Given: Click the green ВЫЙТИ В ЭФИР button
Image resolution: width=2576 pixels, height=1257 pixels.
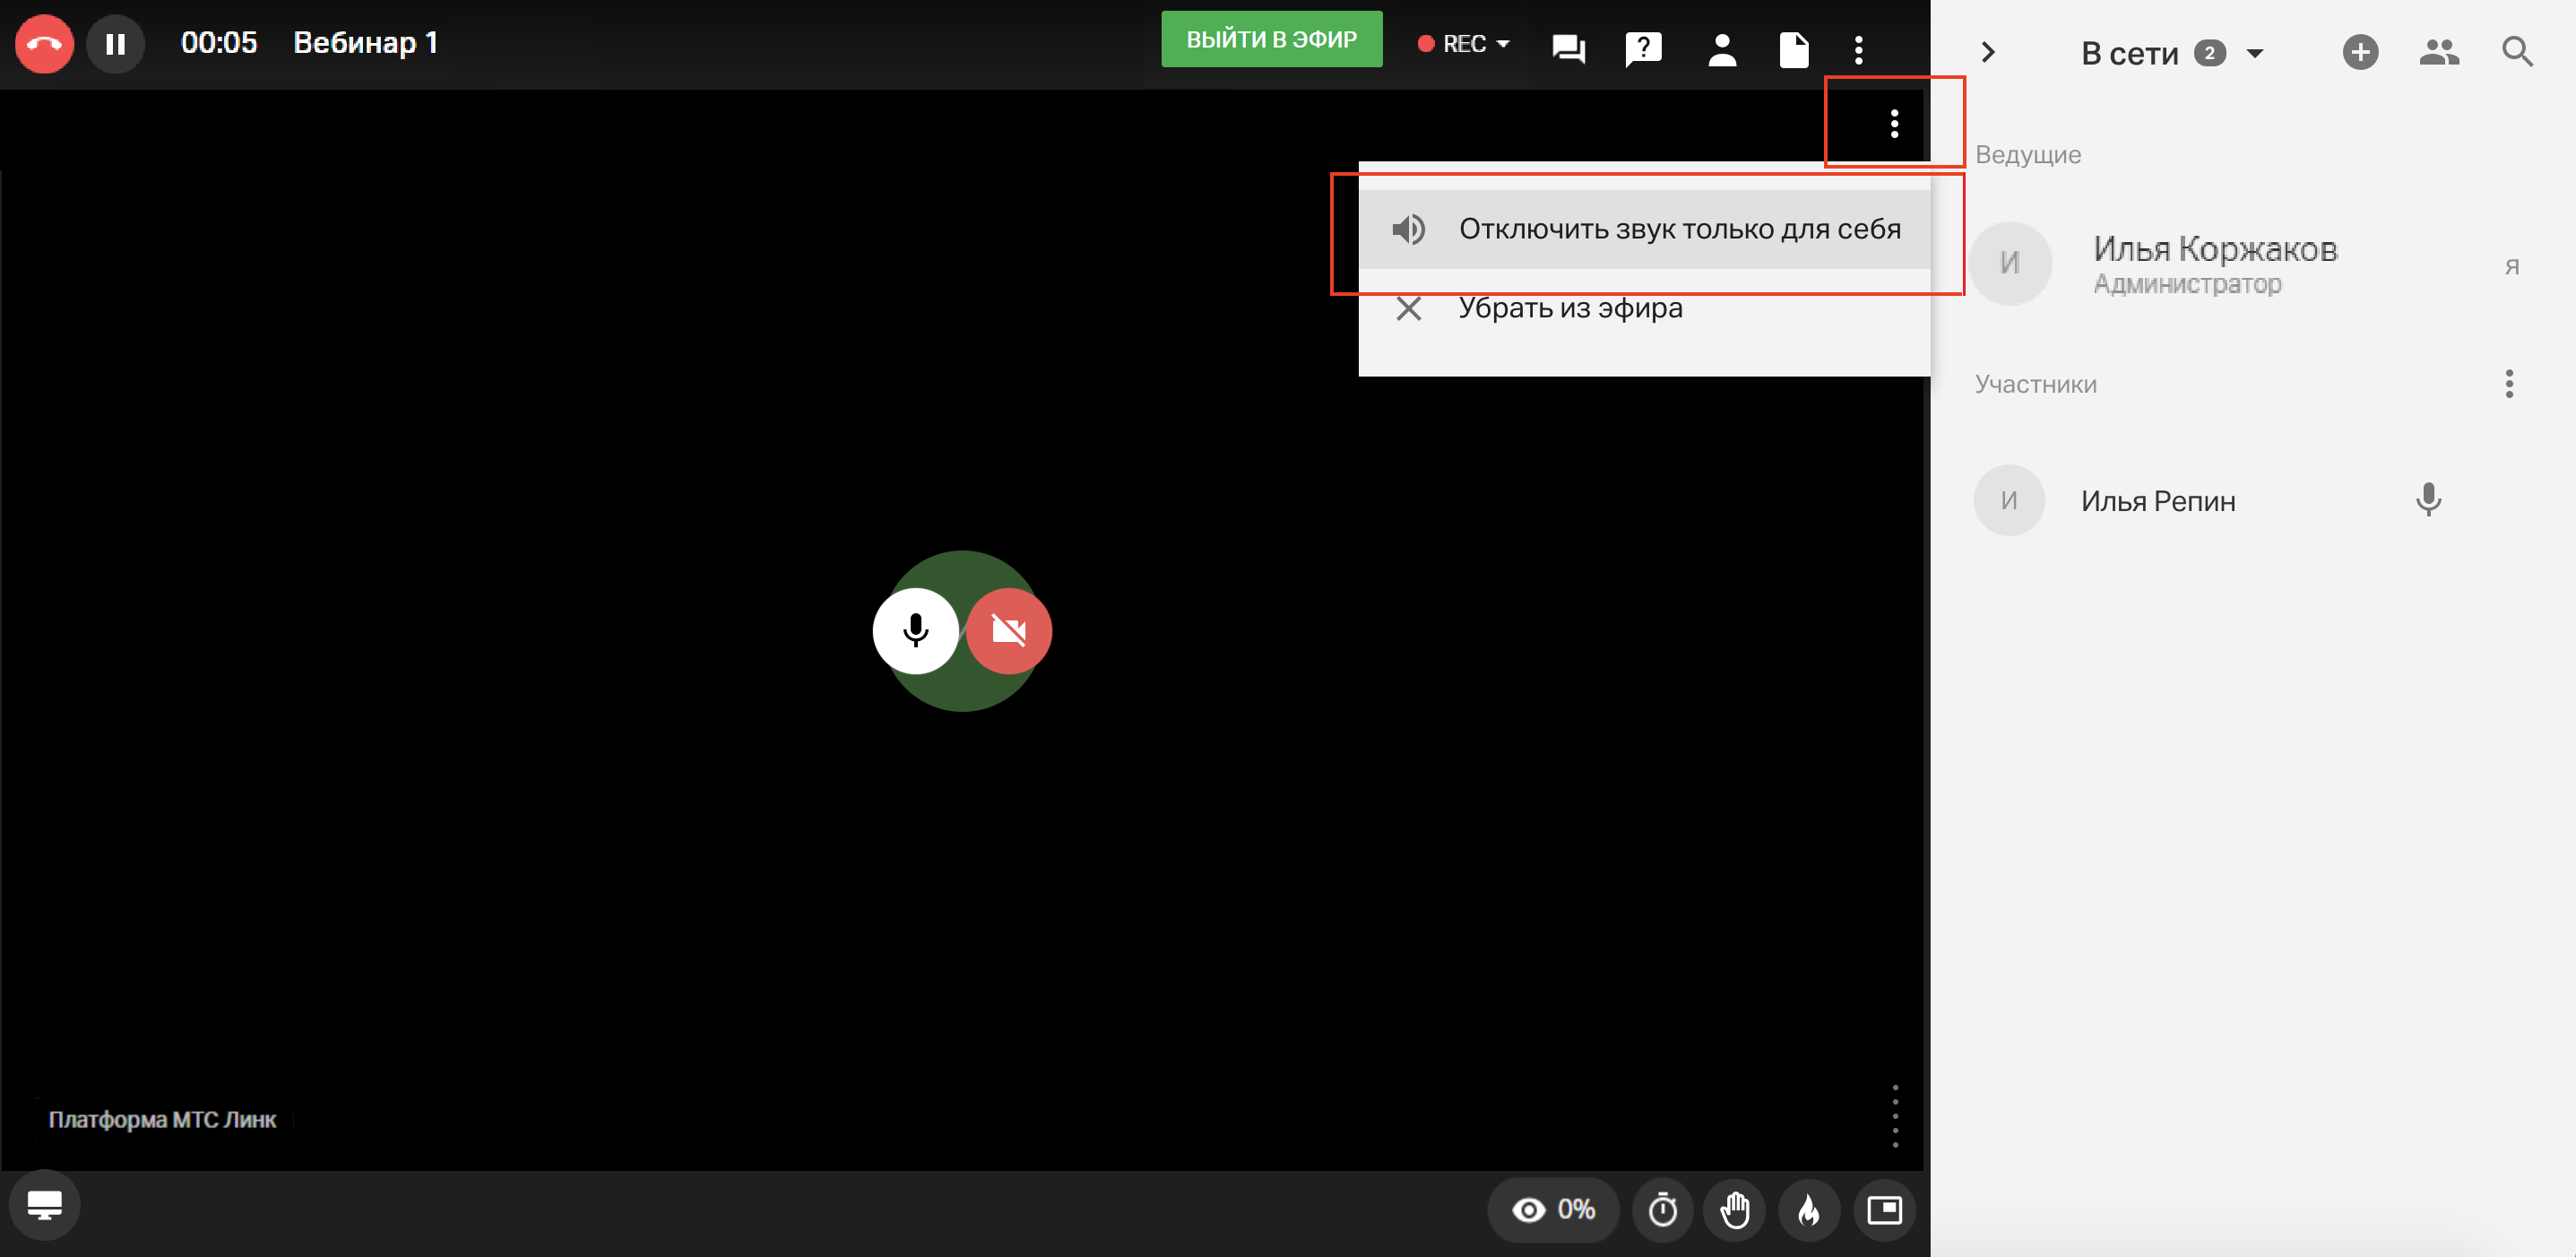Looking at the screenshot, I should (x=1271, y=40).
